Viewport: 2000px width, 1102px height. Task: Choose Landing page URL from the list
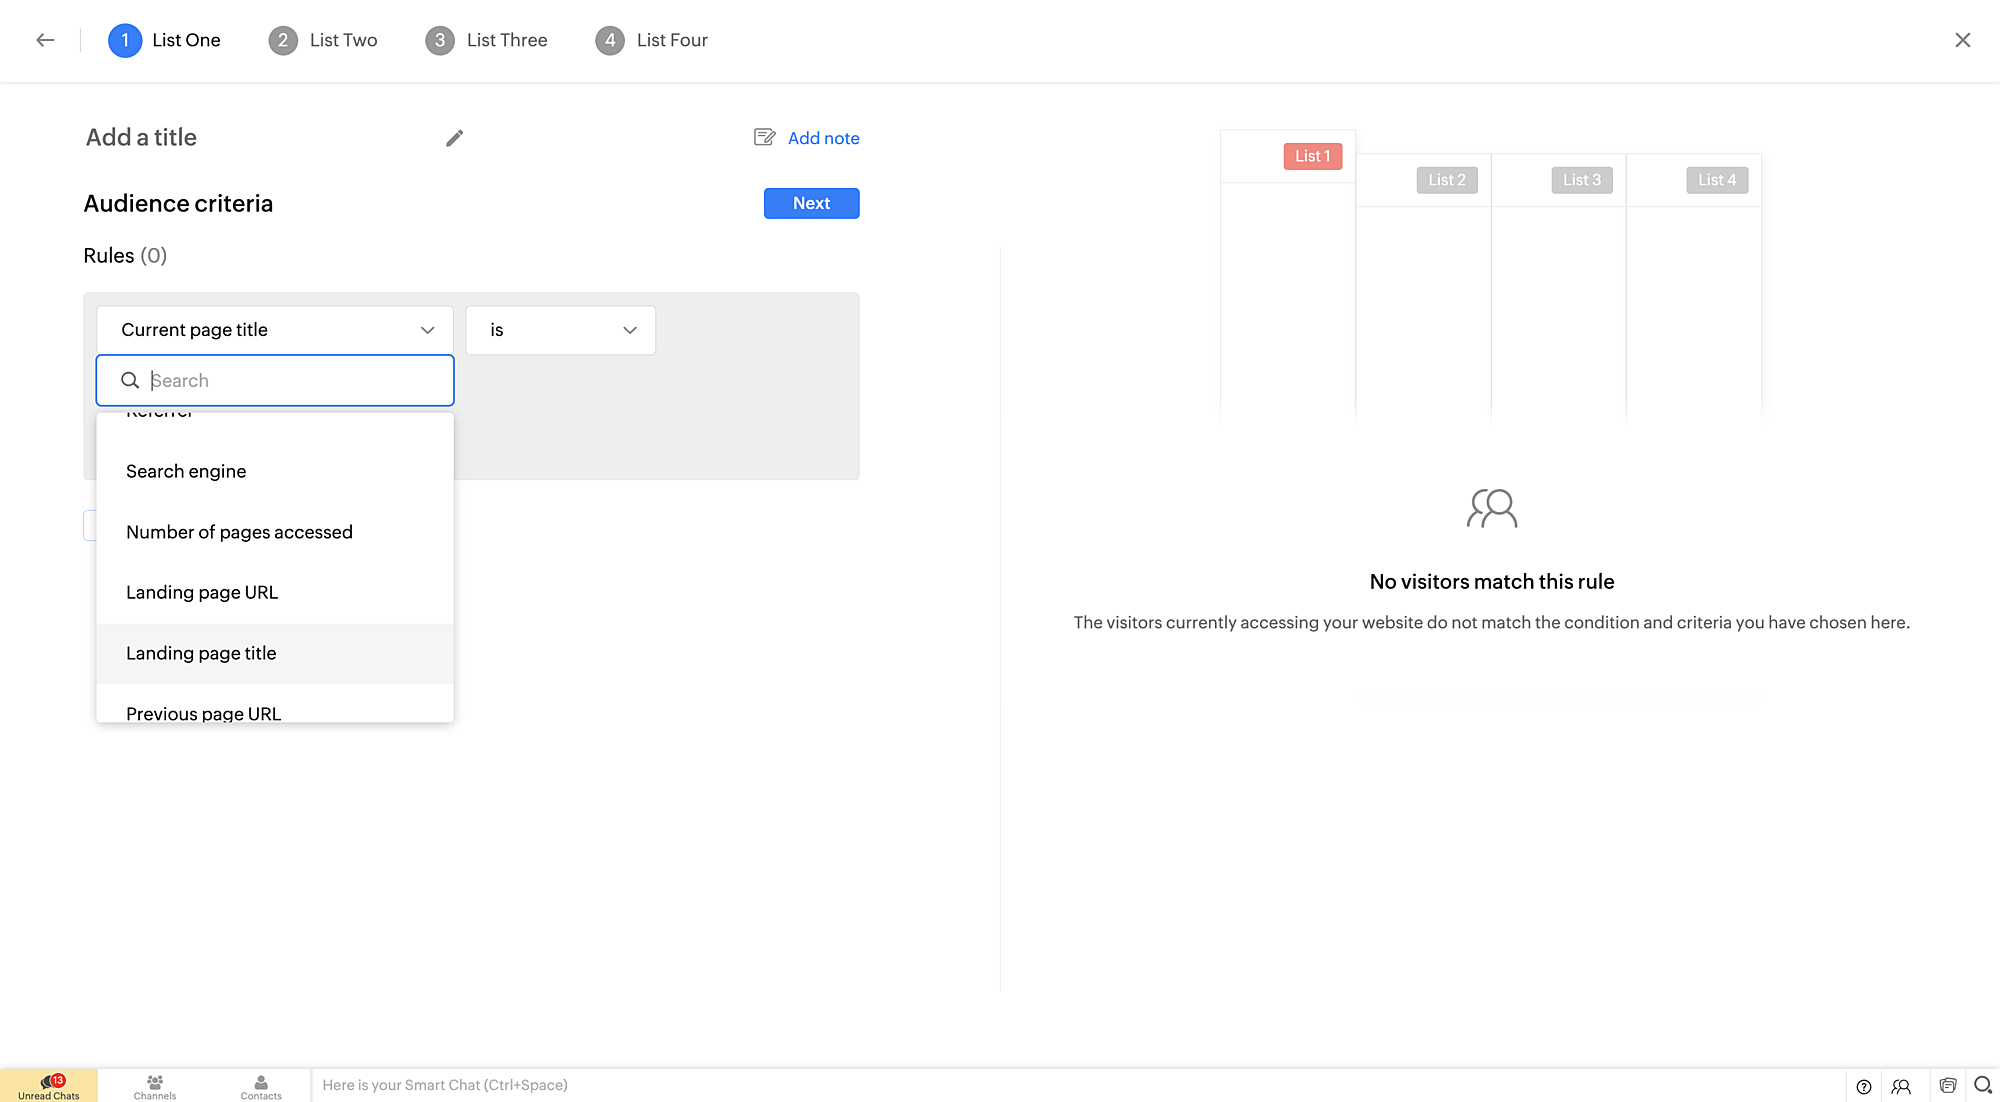coord(202,591)
